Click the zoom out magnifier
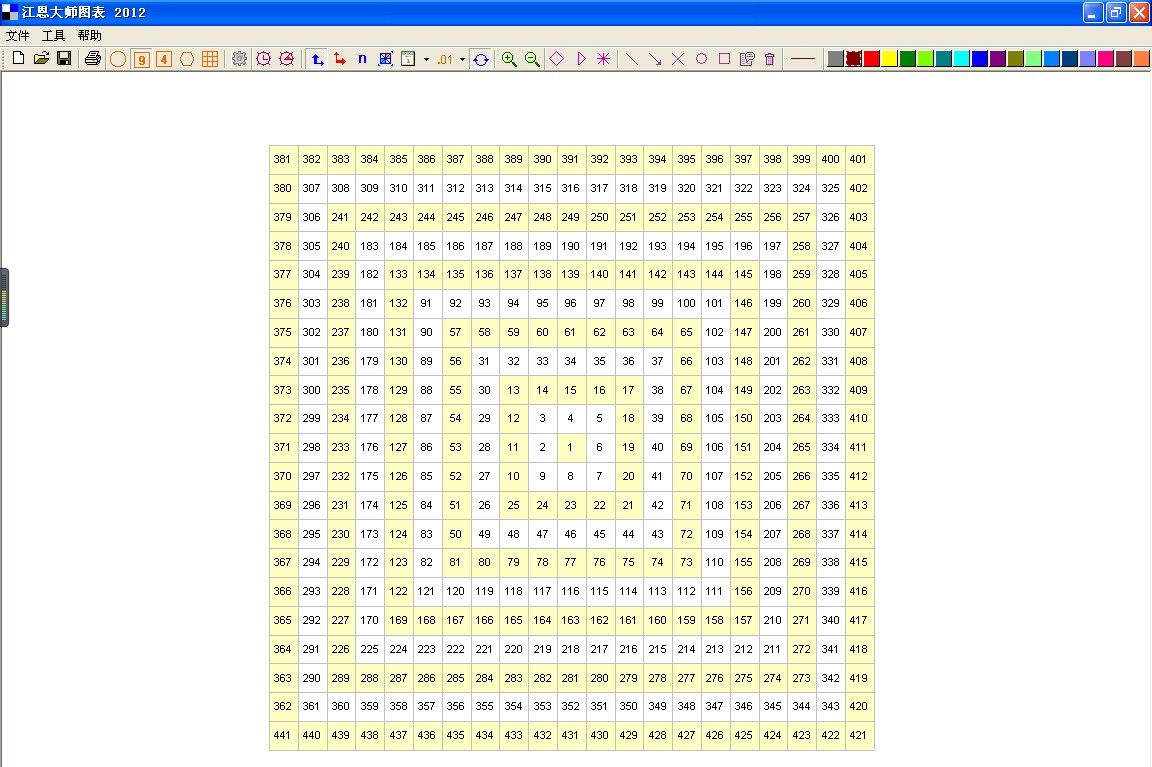 tap(532, 59)
